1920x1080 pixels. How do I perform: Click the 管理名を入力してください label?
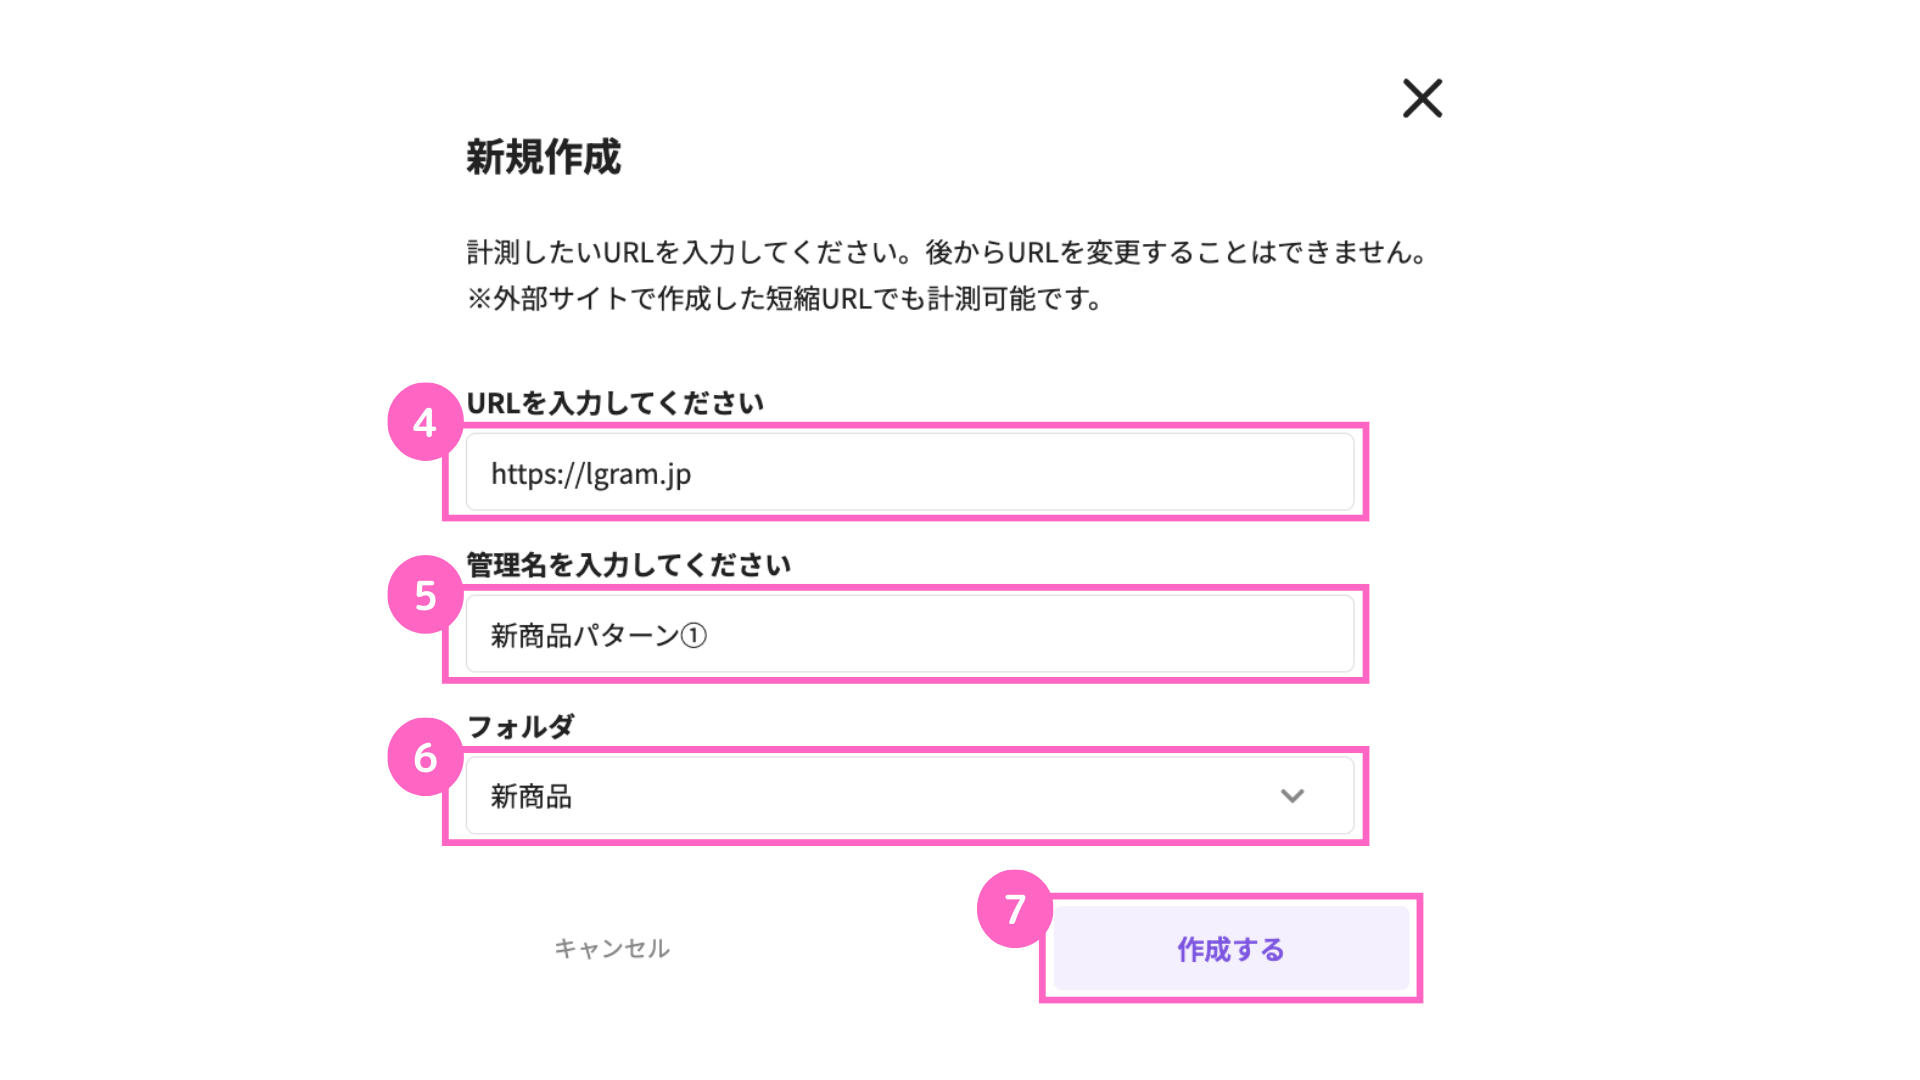point(628,565)
